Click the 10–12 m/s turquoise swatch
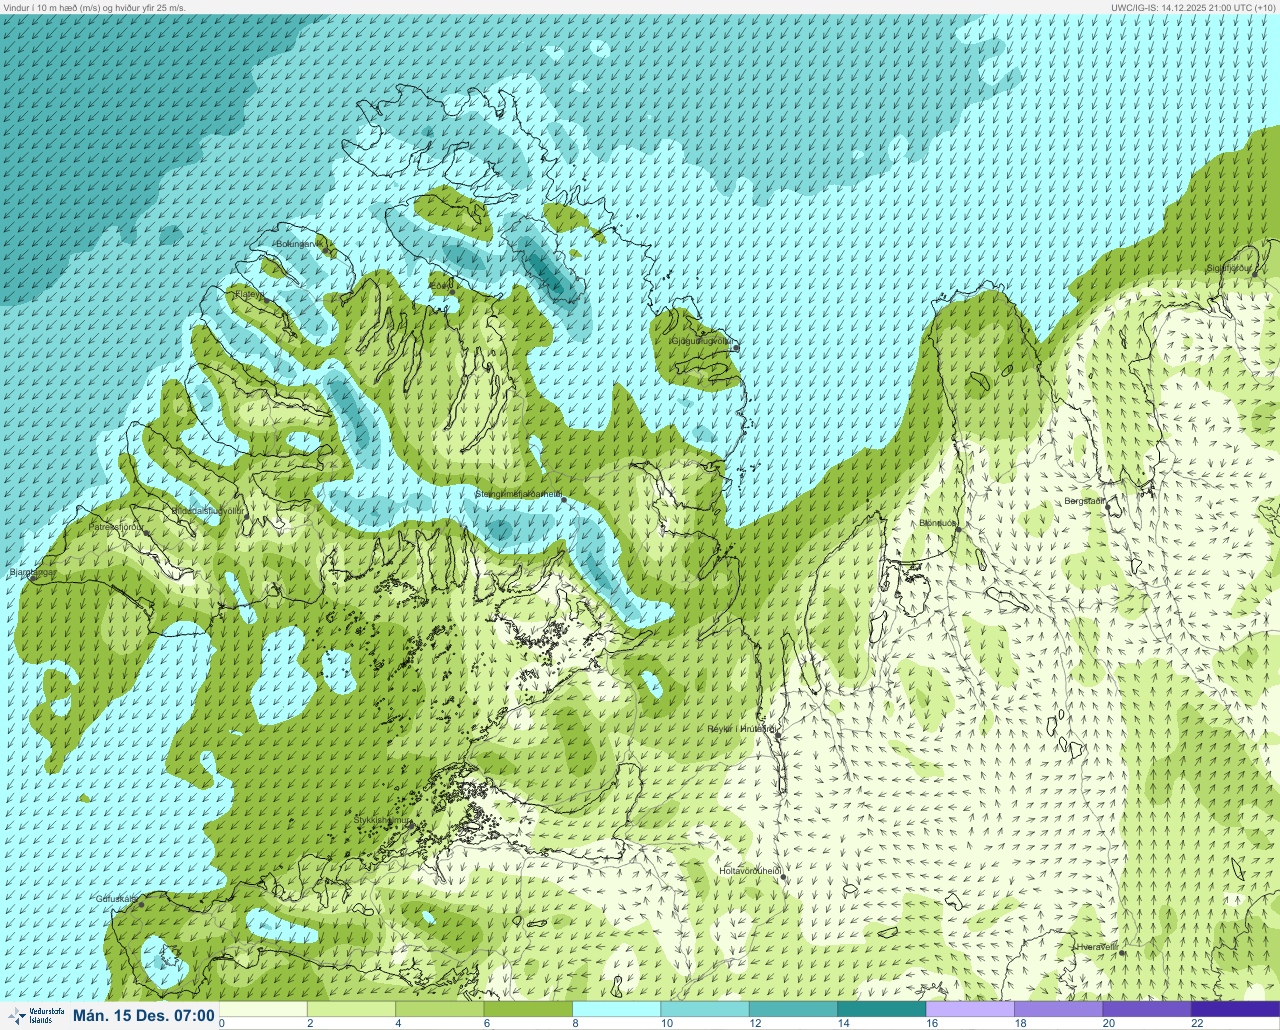 [x=705, y=1009]
